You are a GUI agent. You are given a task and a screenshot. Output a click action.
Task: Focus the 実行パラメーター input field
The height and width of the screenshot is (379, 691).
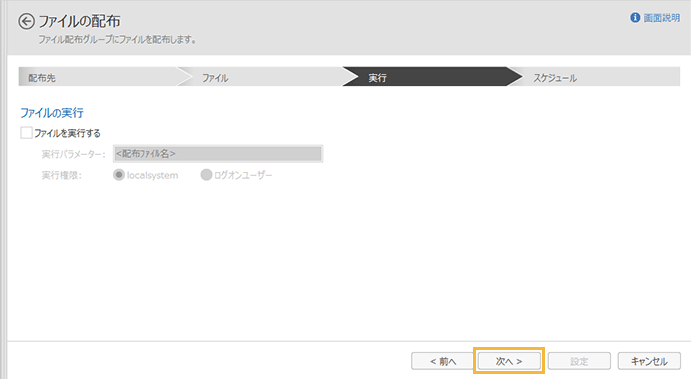coord(218,154)
